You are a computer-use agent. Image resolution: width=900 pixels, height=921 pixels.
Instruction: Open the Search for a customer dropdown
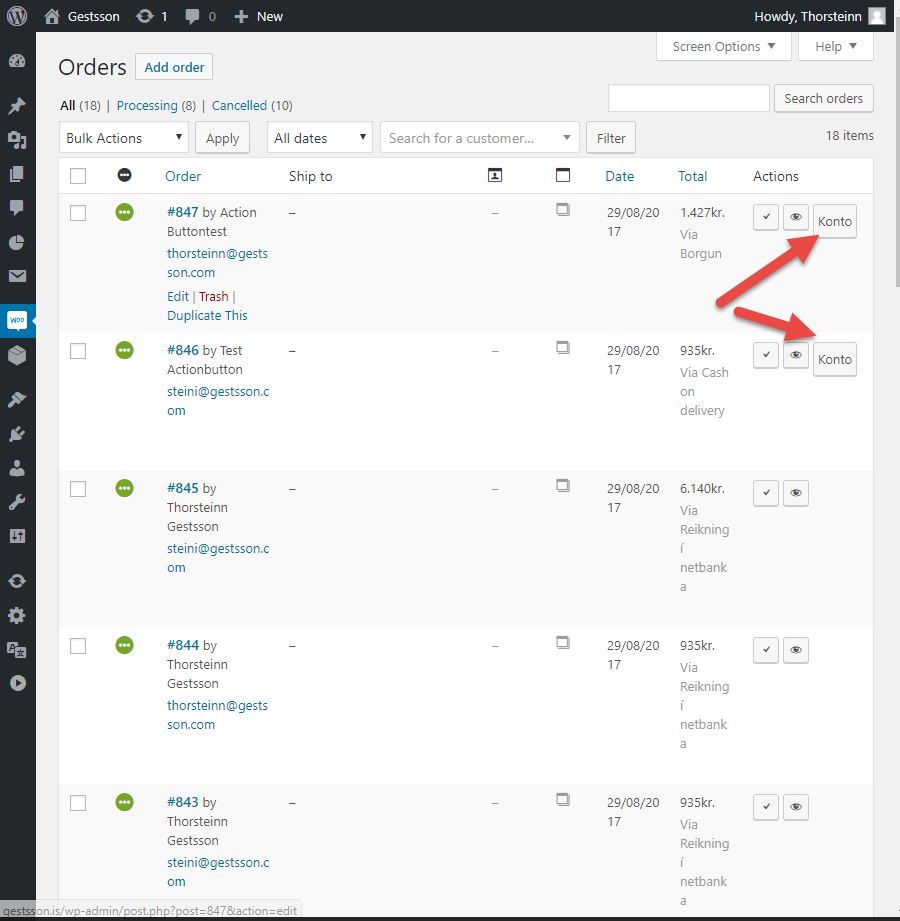coord(479,138)
